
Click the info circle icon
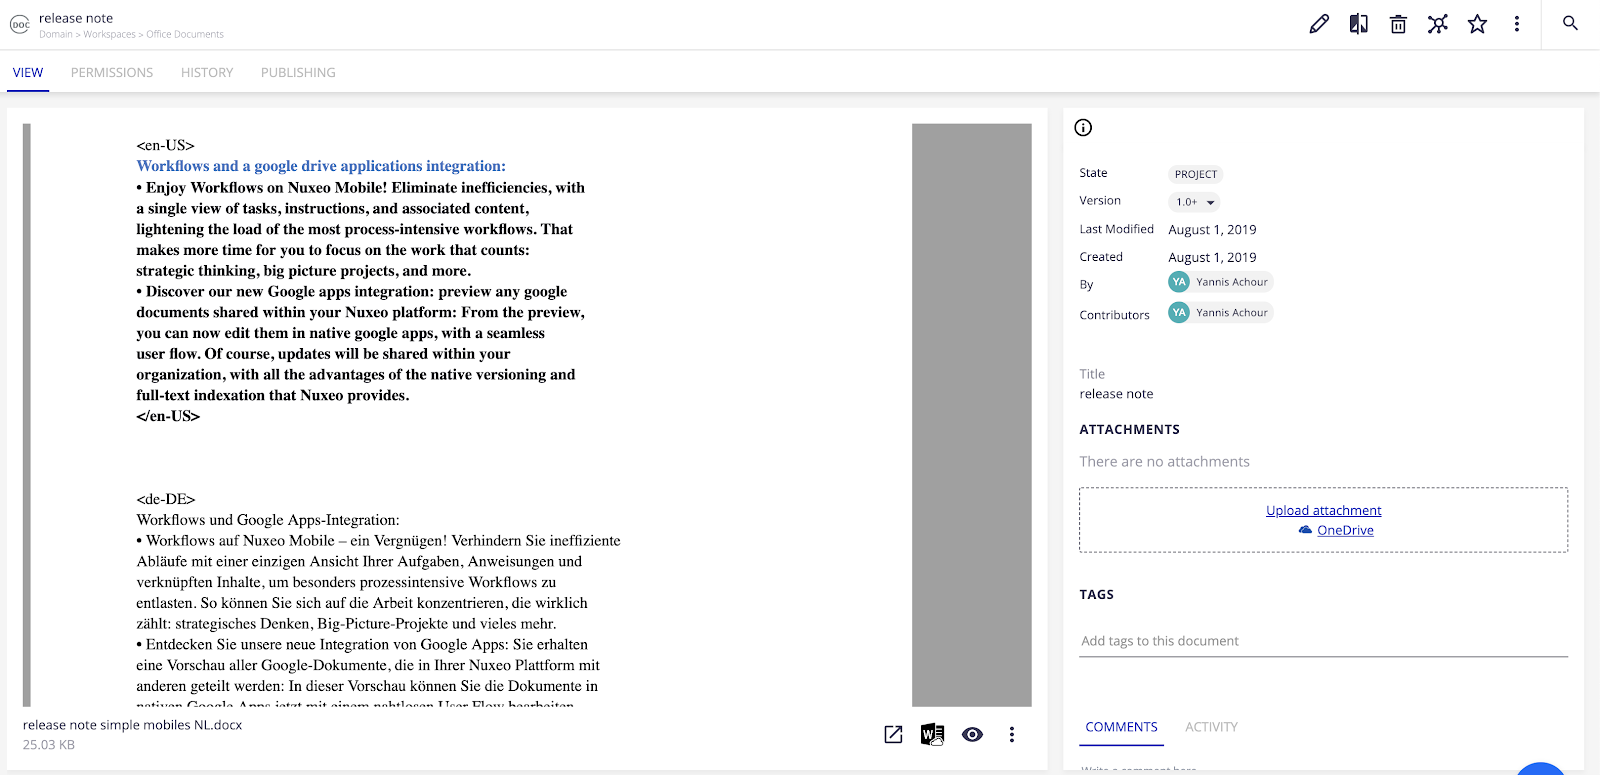(x=1083, y=127)
